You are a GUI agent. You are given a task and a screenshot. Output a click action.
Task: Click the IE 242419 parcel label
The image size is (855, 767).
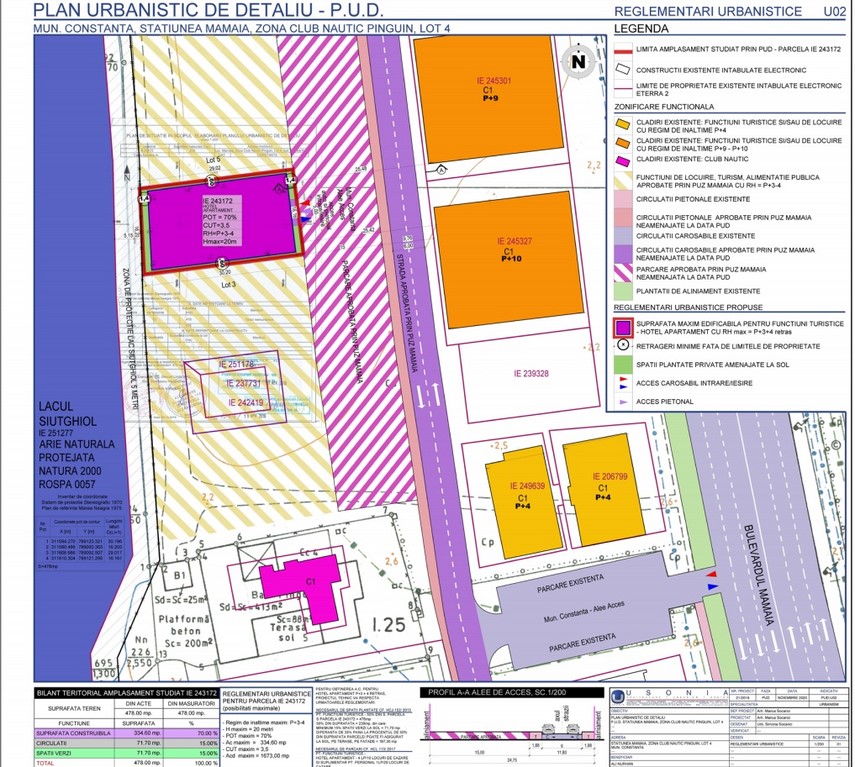(246, 403)
